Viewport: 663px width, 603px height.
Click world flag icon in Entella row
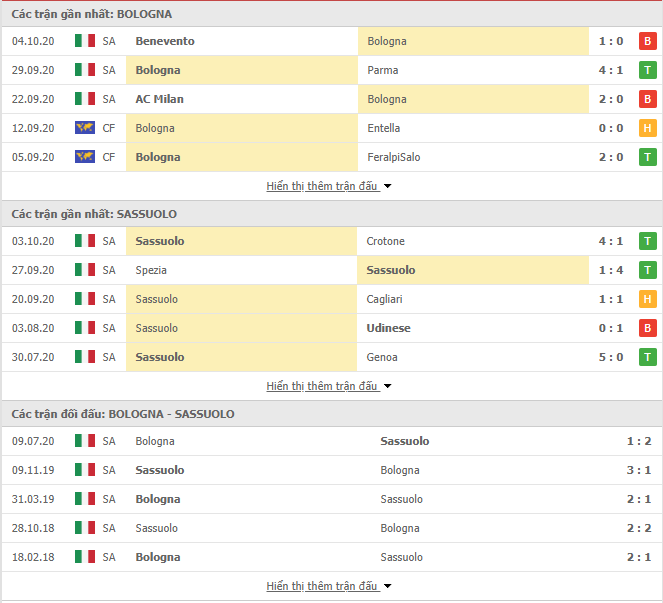84,128
